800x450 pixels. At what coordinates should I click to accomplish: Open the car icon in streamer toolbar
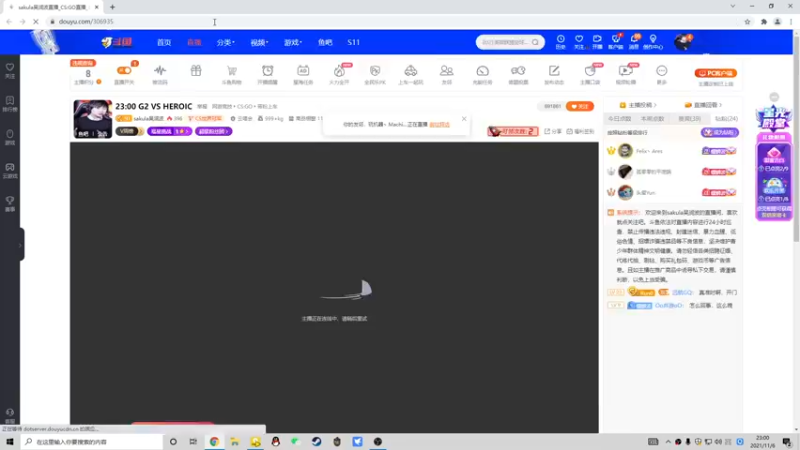click(411, 73)
